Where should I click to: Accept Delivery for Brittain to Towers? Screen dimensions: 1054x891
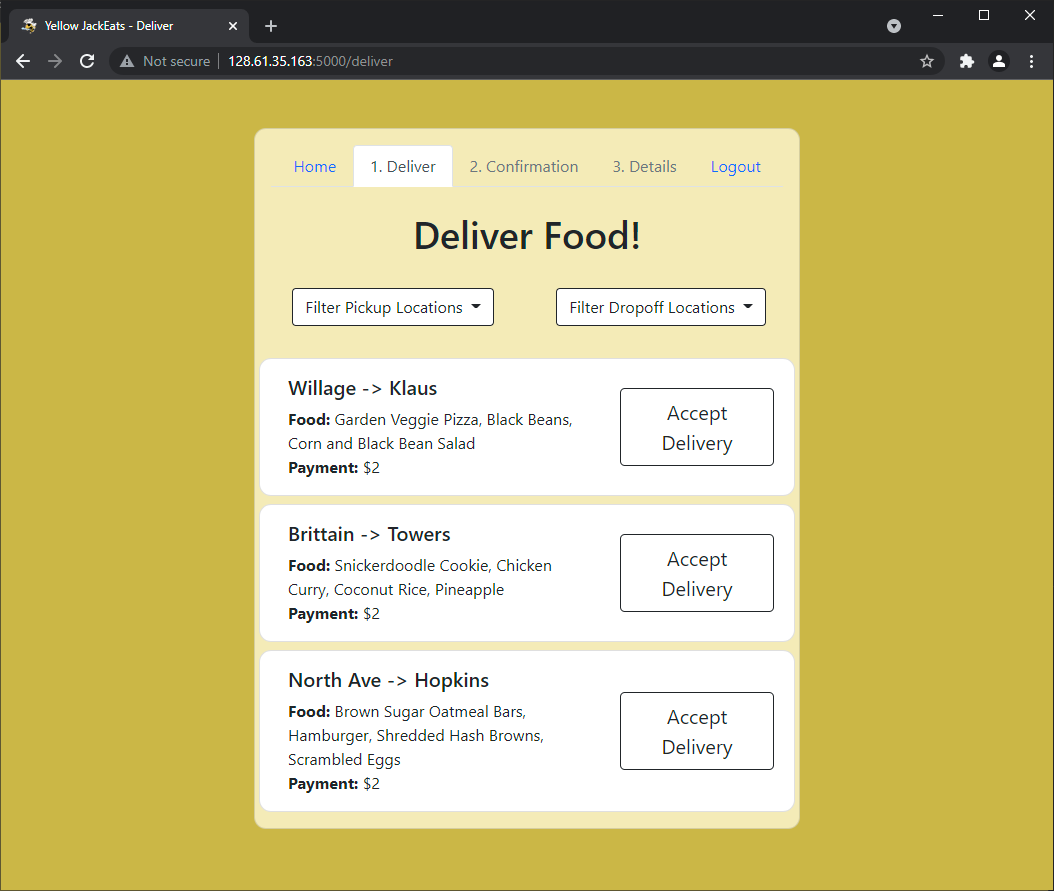[x=696, y=573]
